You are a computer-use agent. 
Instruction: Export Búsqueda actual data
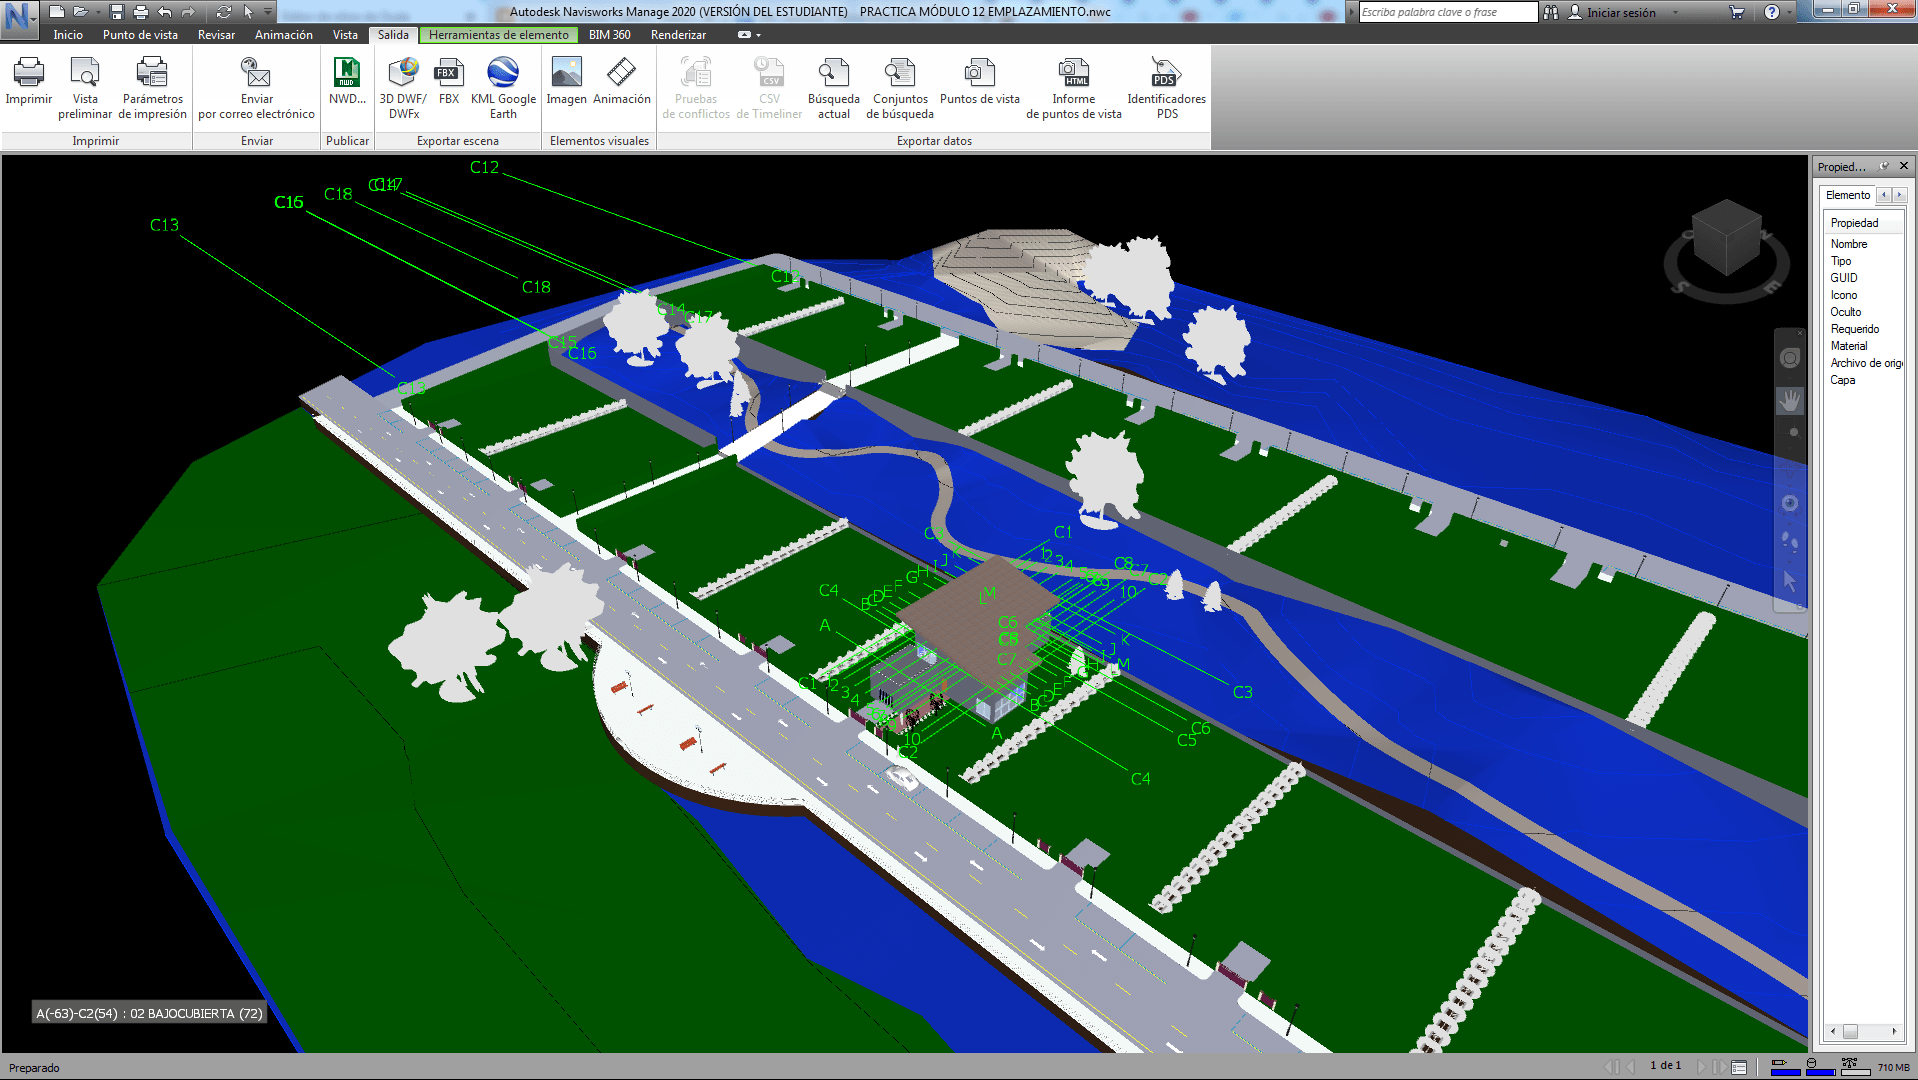pos(833,88)
